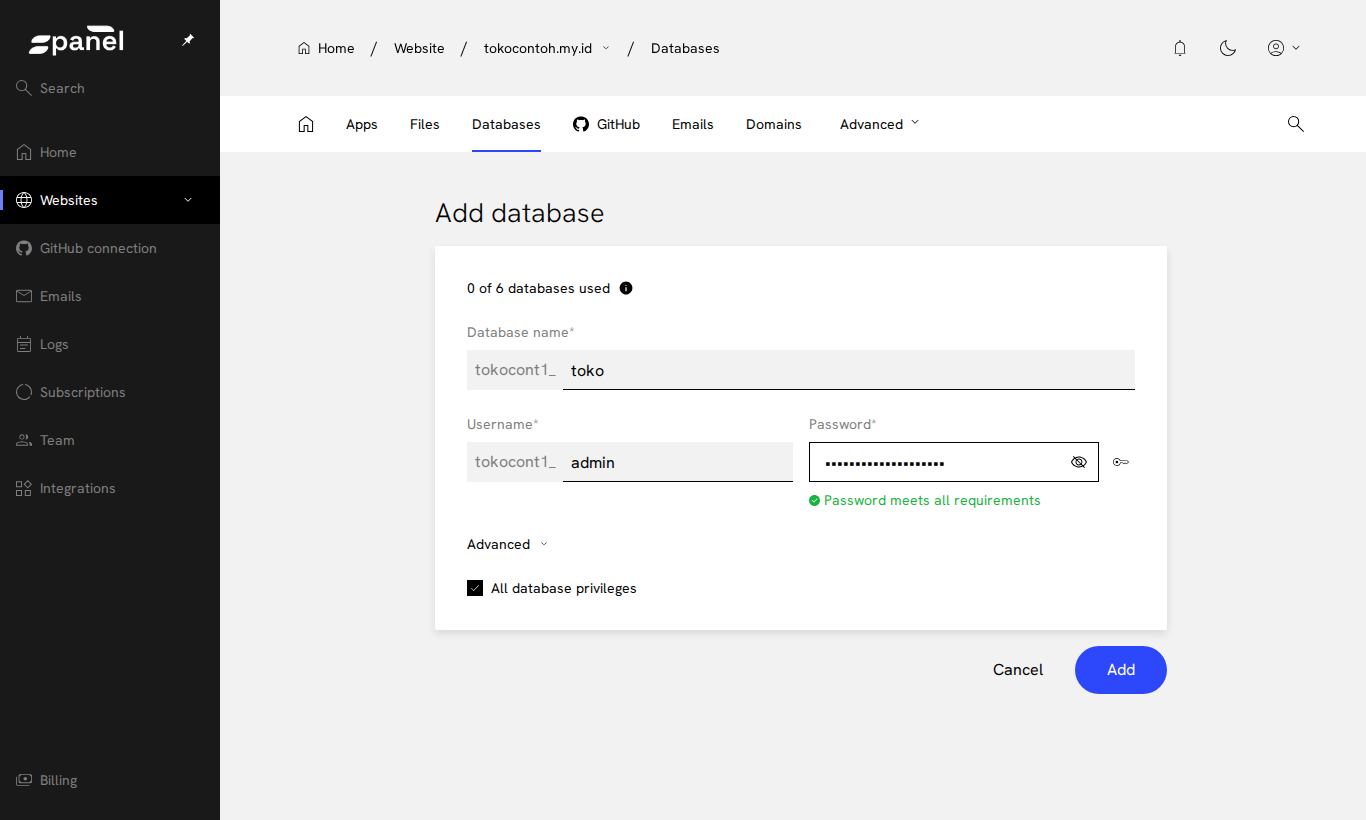This screenshot has width=1366, height=820.
Task: Click the Databases breadcrumb link
Action: 685,48
